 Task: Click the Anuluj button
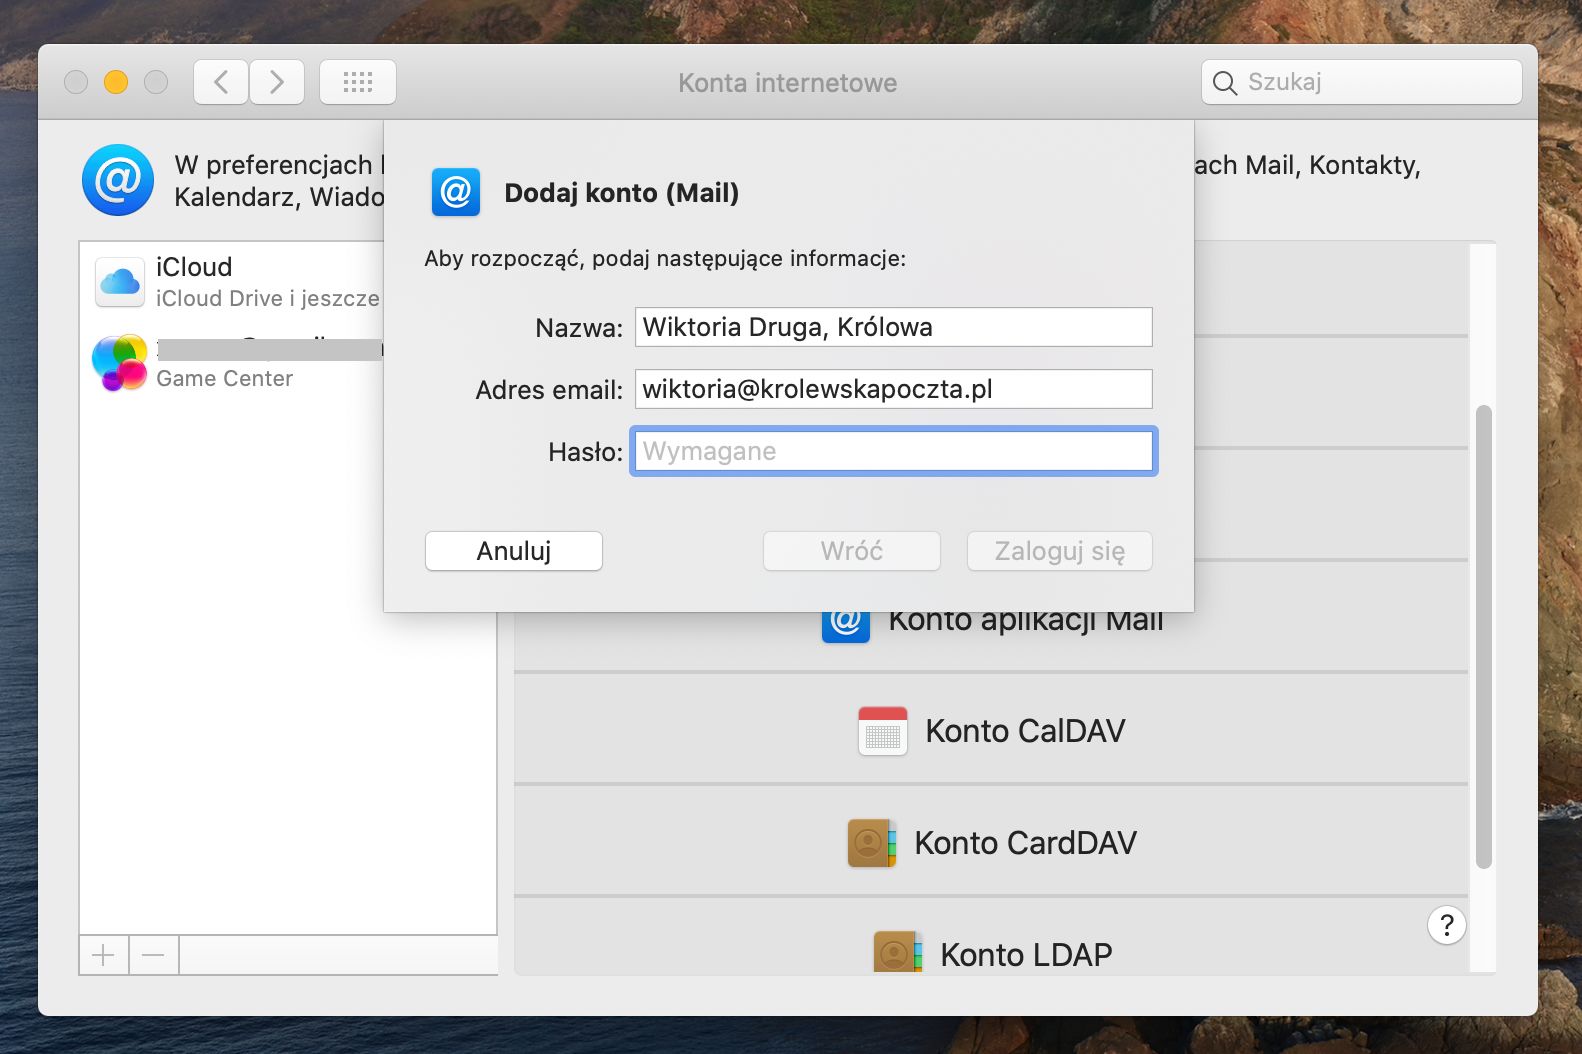click(x=514, y=551)
